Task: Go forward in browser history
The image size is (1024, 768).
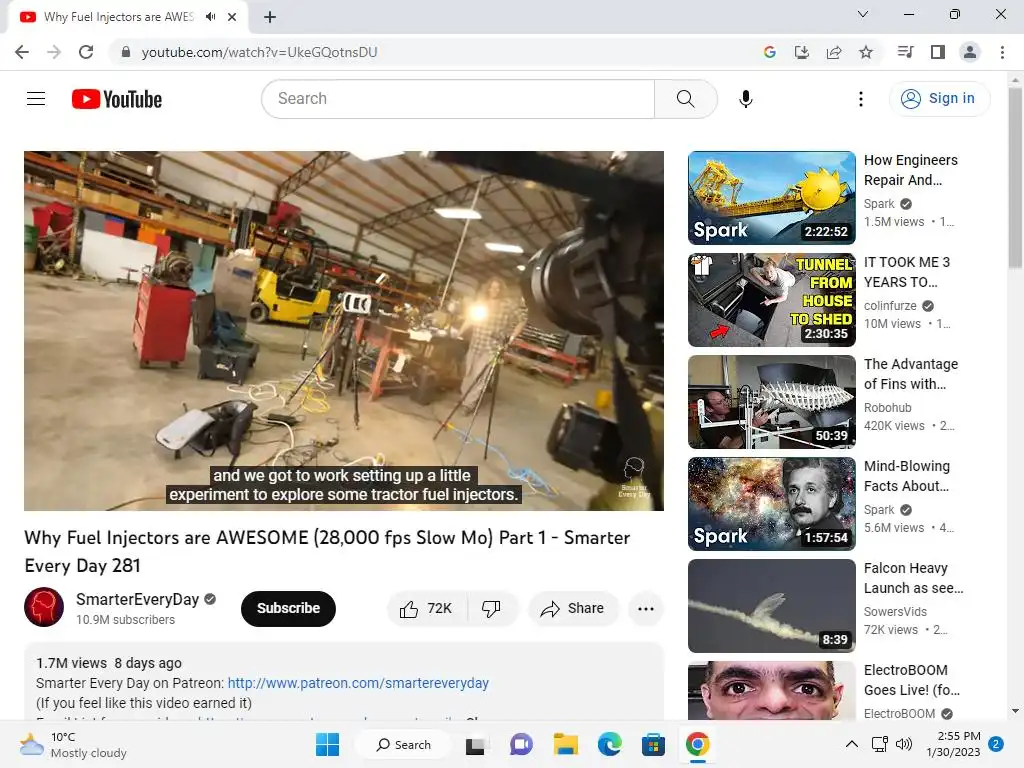Action: pyautogui.click(x=54, y=52)
